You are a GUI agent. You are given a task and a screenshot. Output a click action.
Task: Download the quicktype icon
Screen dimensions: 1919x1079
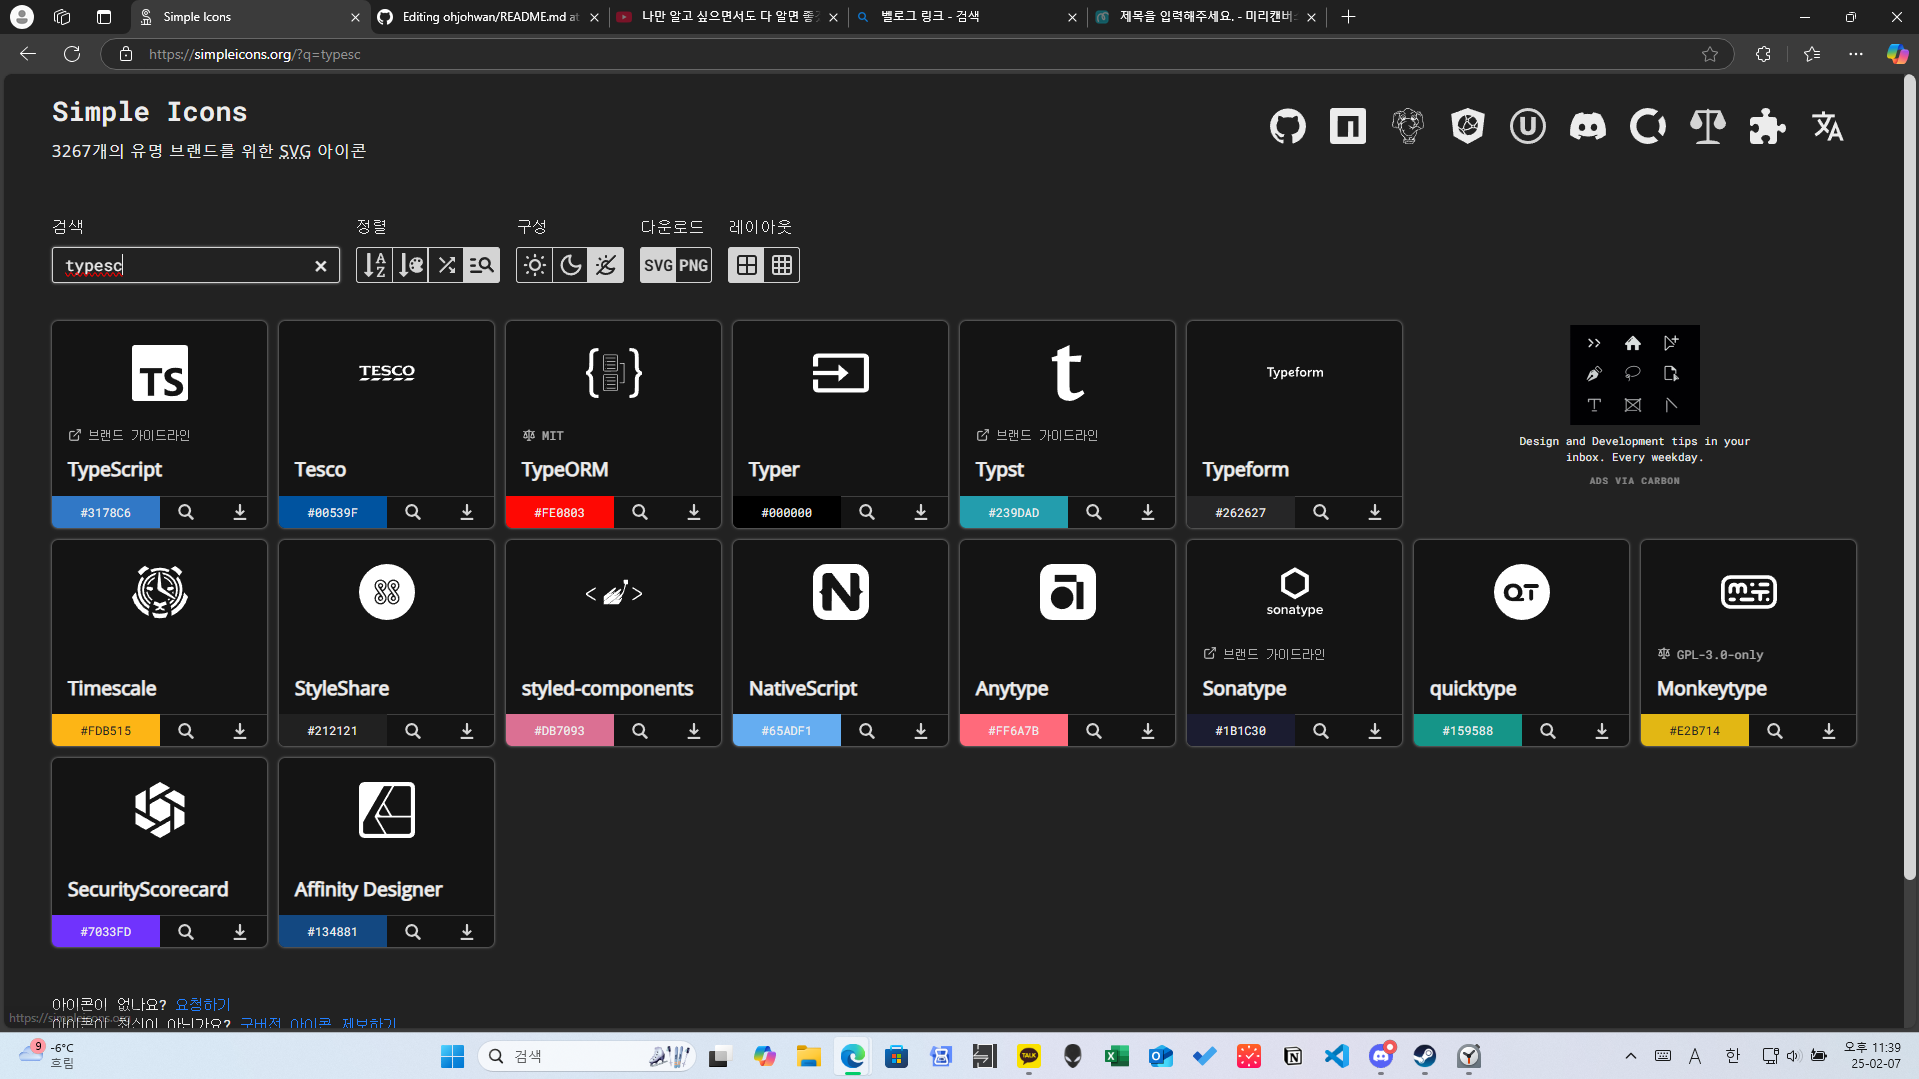[x=1602, y=731]
